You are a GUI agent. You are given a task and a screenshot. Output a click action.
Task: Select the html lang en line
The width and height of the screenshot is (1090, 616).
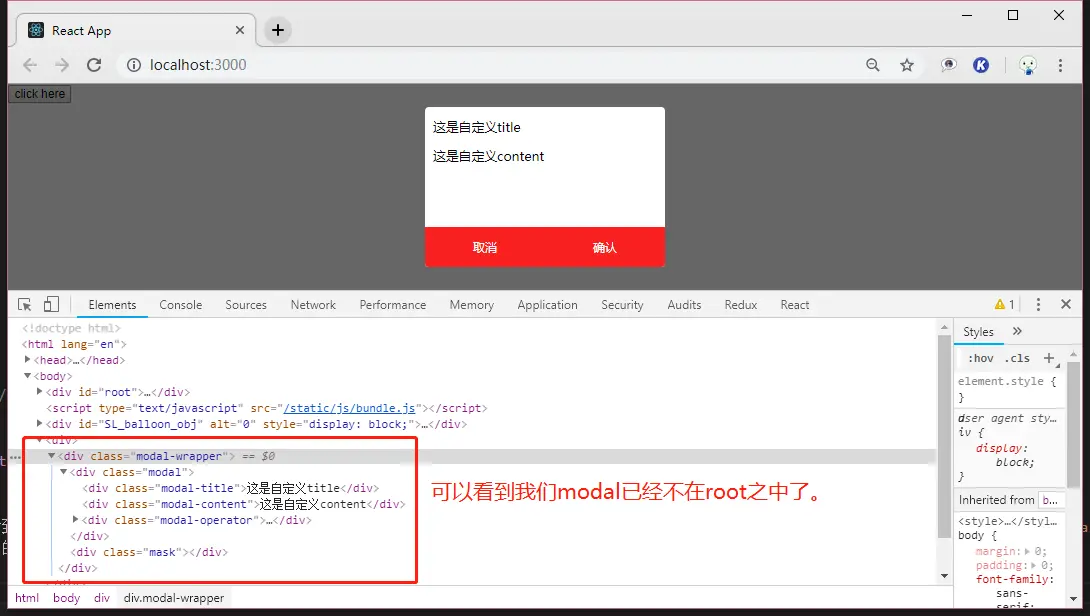coord(74,344)
